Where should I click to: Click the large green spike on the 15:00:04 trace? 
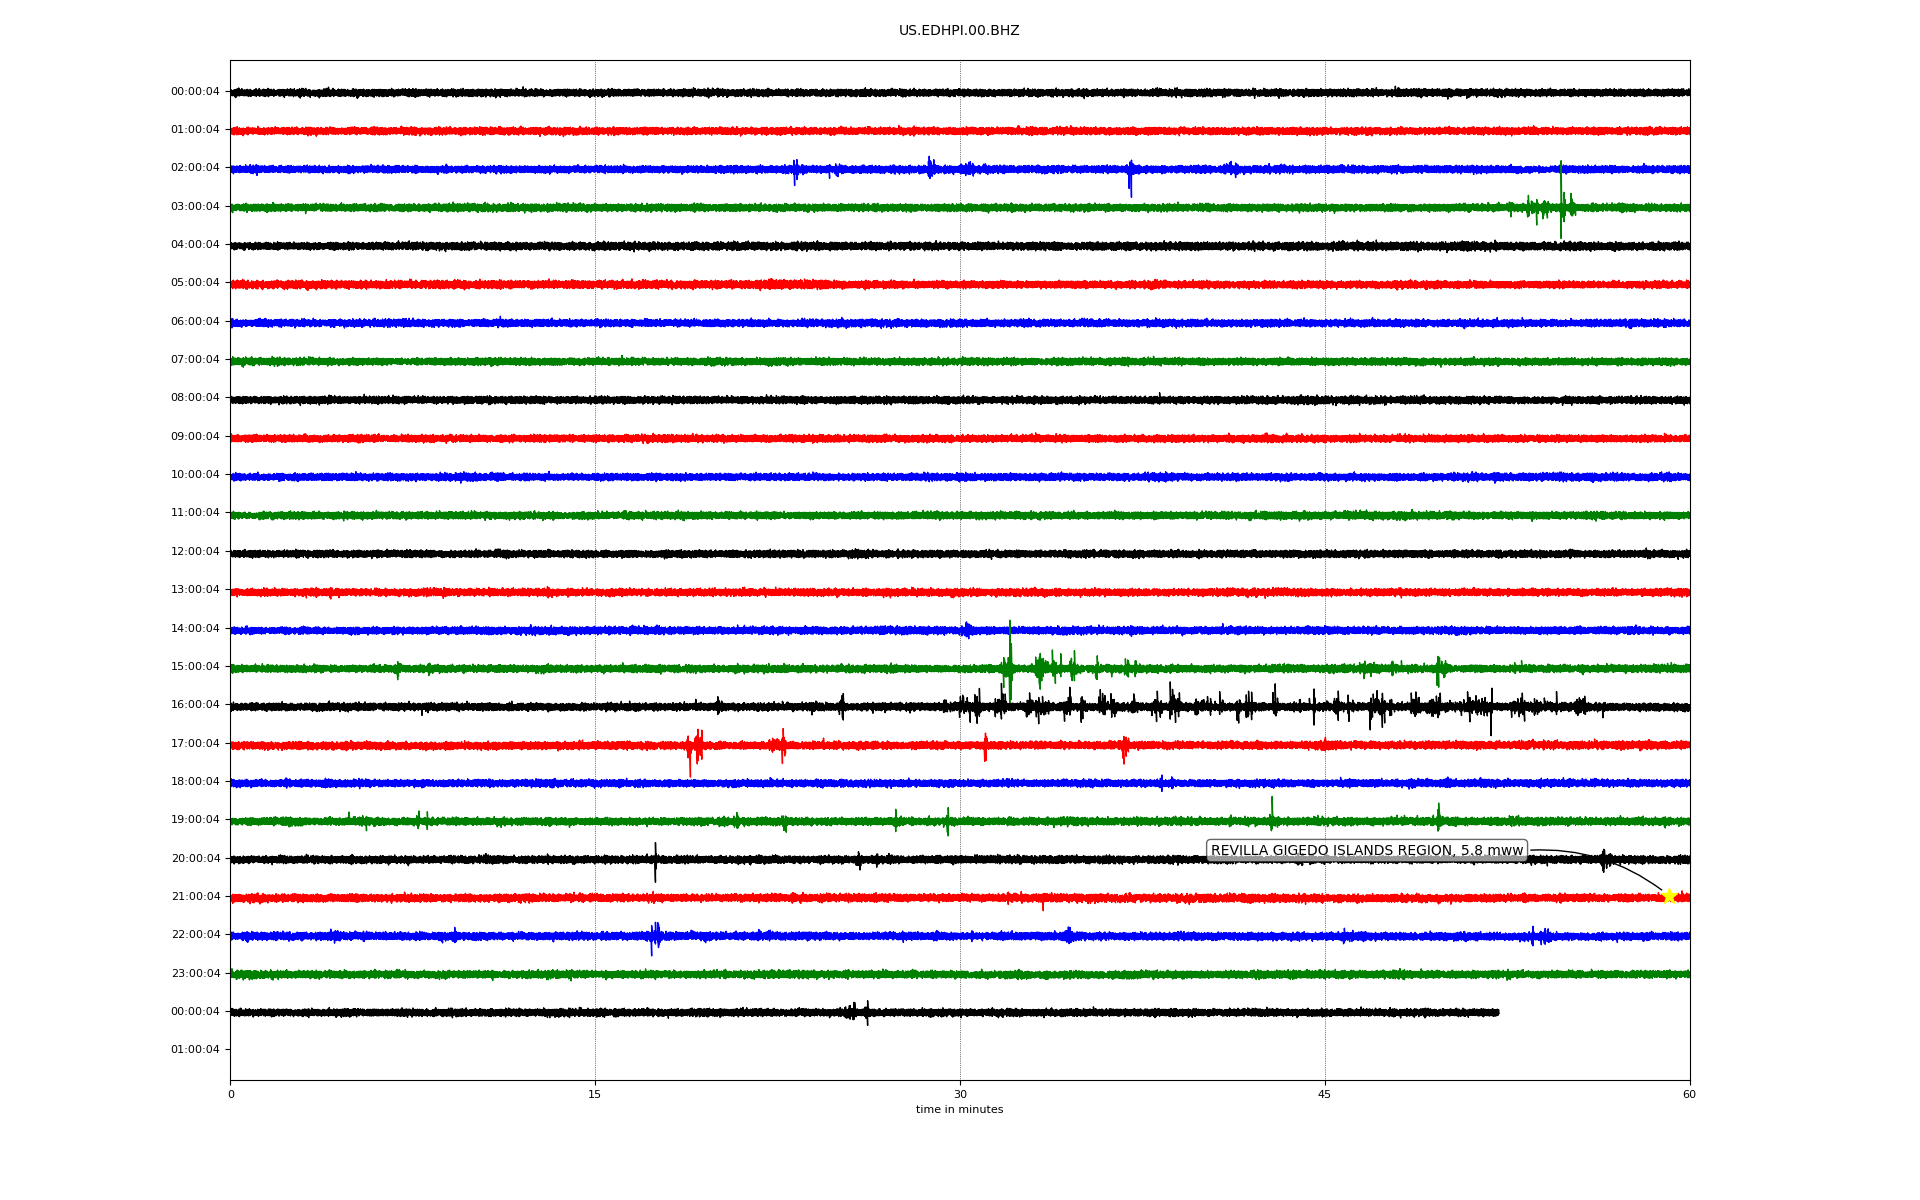[1010, 660]
